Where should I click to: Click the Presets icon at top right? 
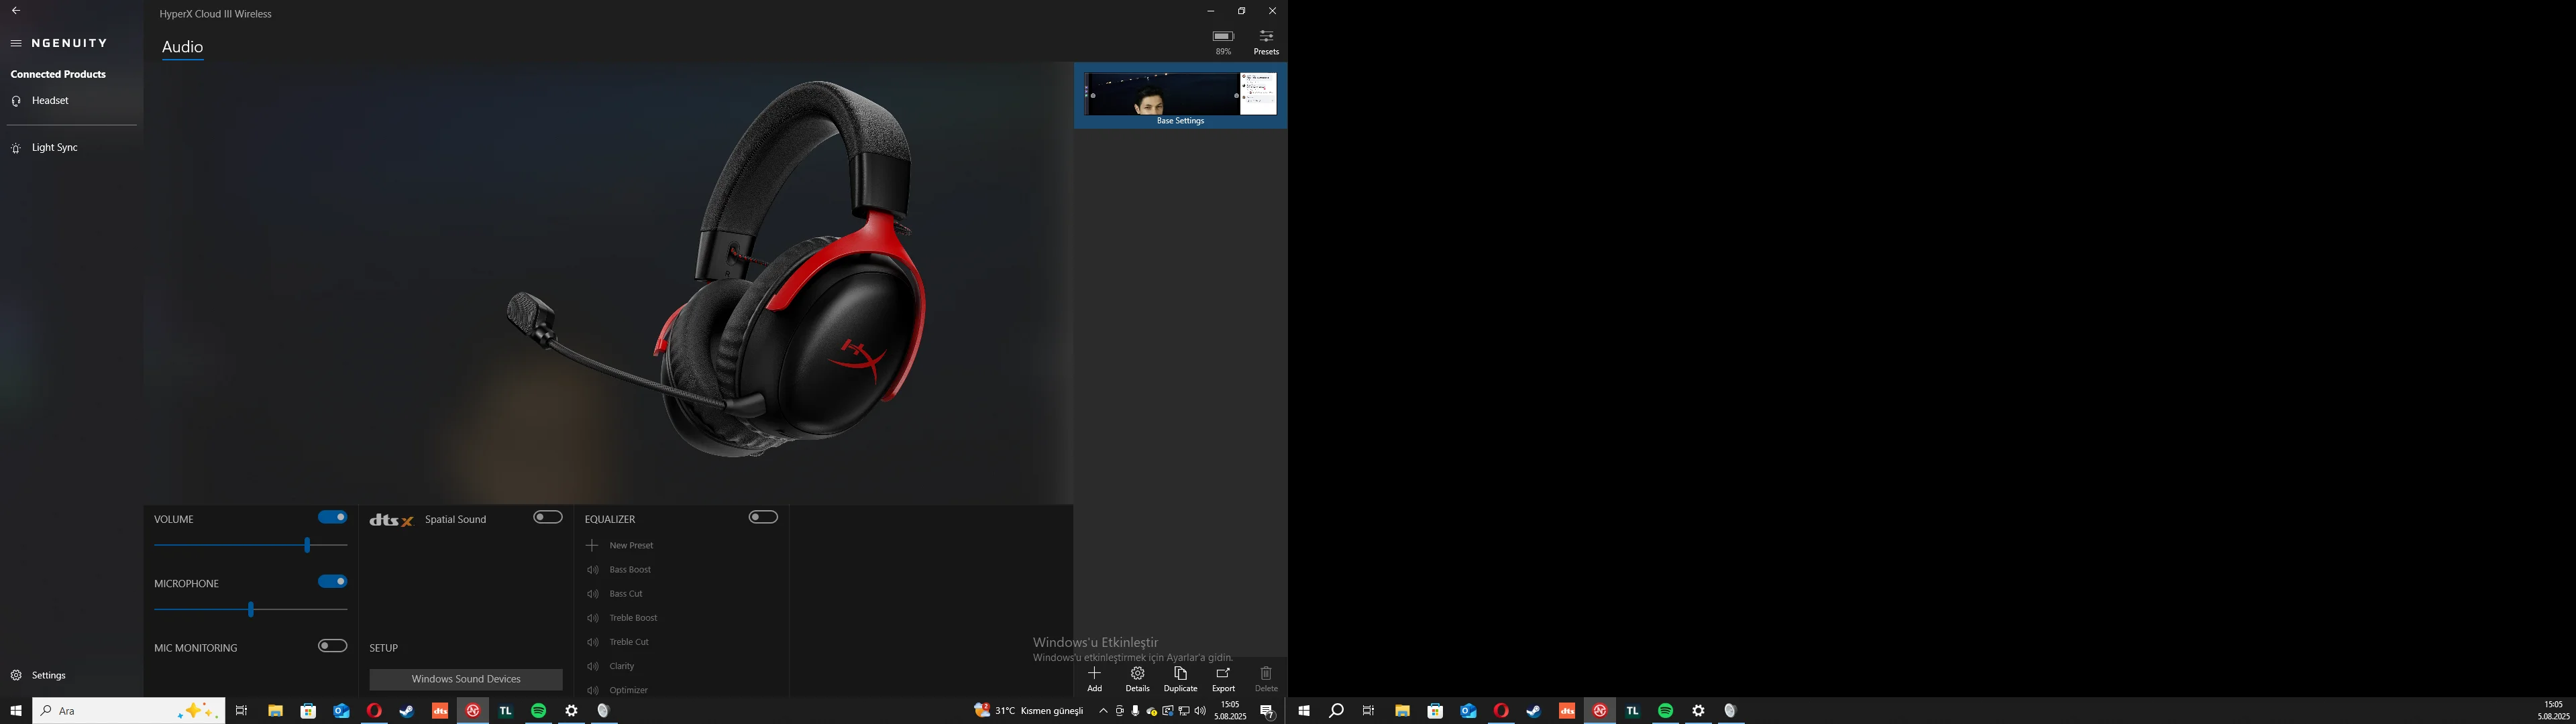click(1265, 37)
